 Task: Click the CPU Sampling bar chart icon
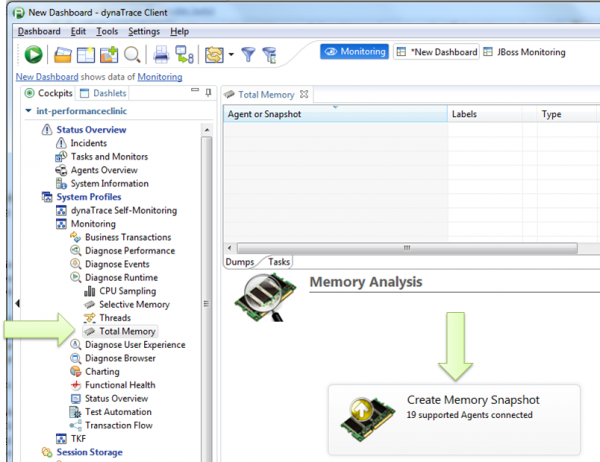(x=89, y=291)
